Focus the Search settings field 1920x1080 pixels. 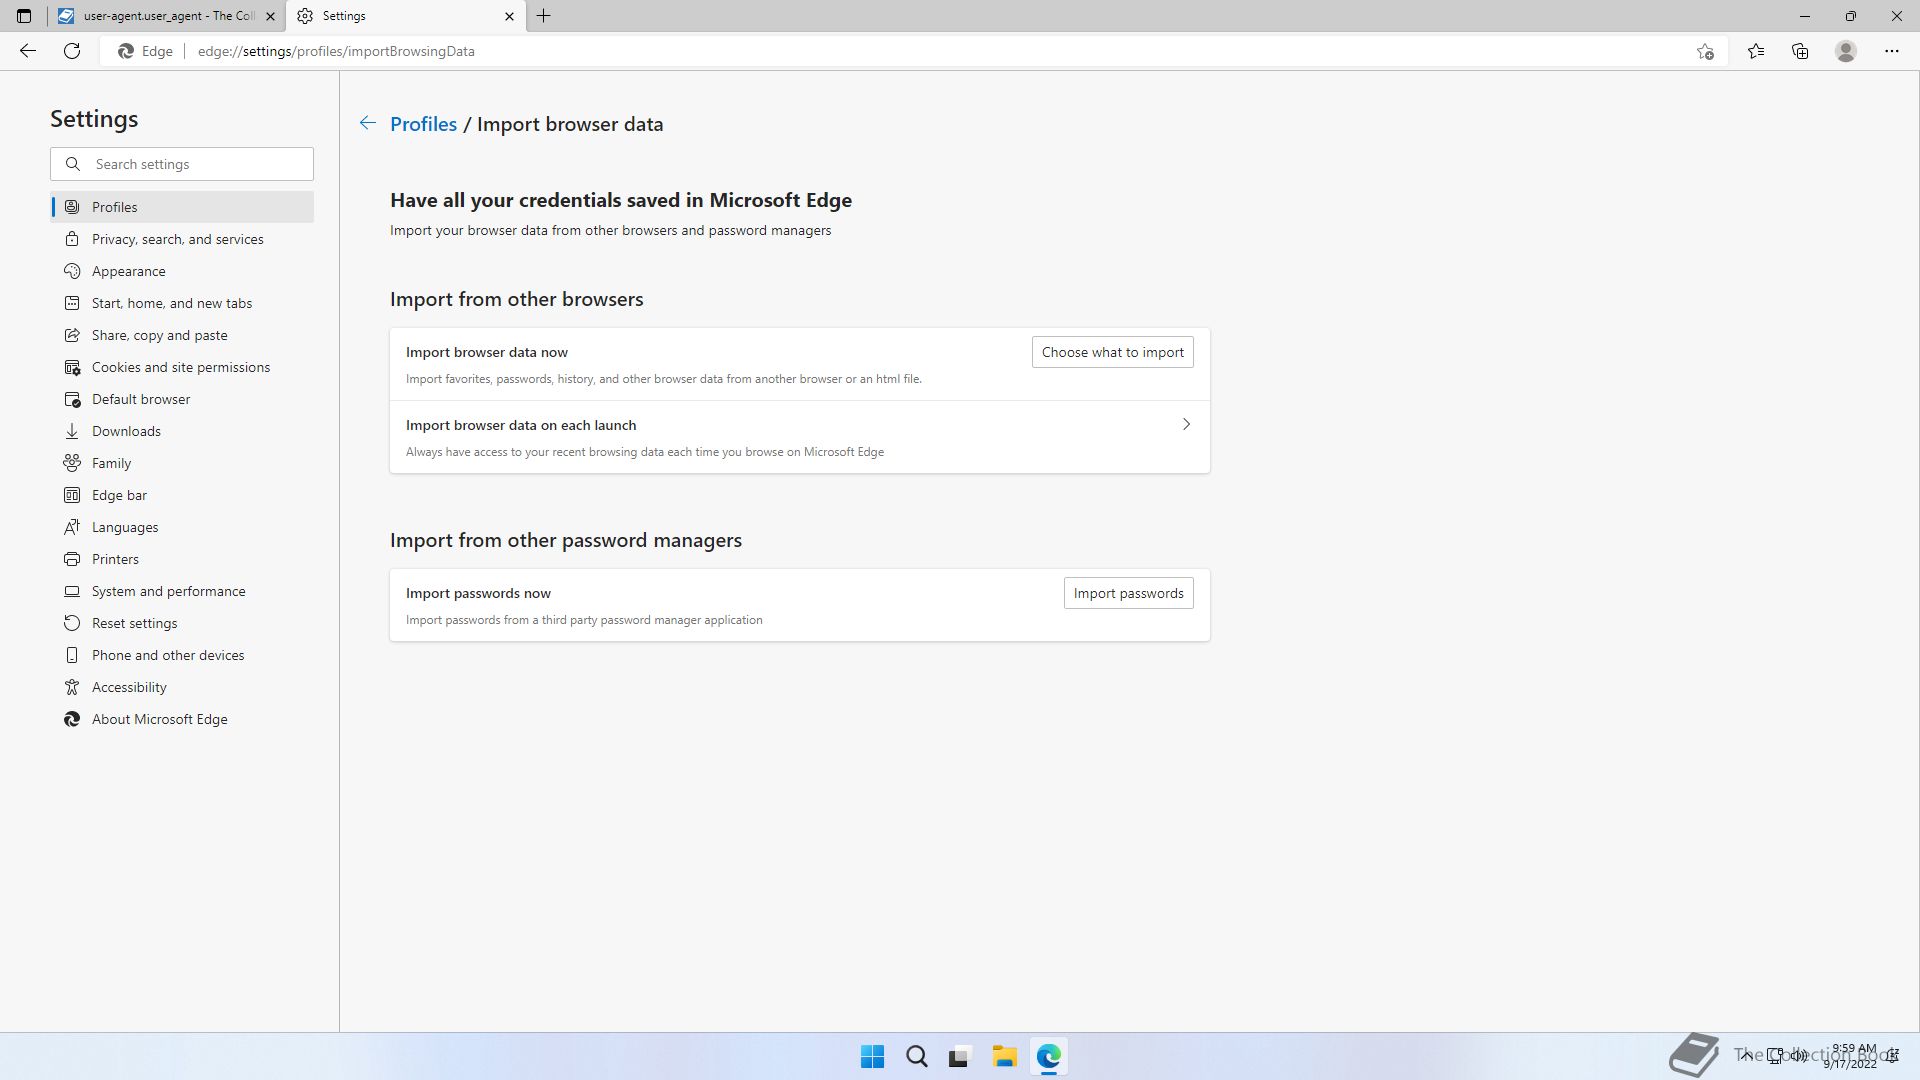[182, 164]
